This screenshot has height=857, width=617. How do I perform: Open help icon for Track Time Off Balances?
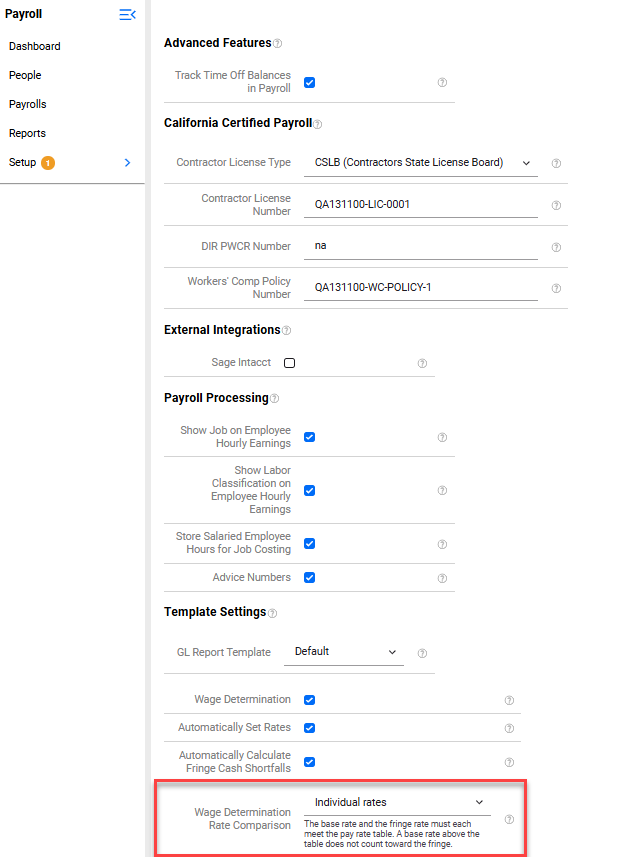coord(442,83)
